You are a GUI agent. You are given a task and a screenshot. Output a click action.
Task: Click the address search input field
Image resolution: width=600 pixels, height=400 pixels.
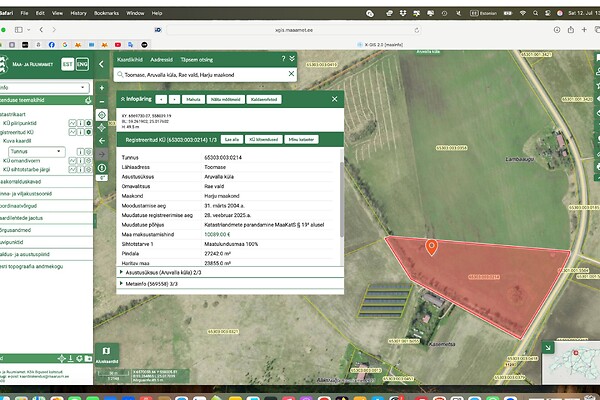200,75
